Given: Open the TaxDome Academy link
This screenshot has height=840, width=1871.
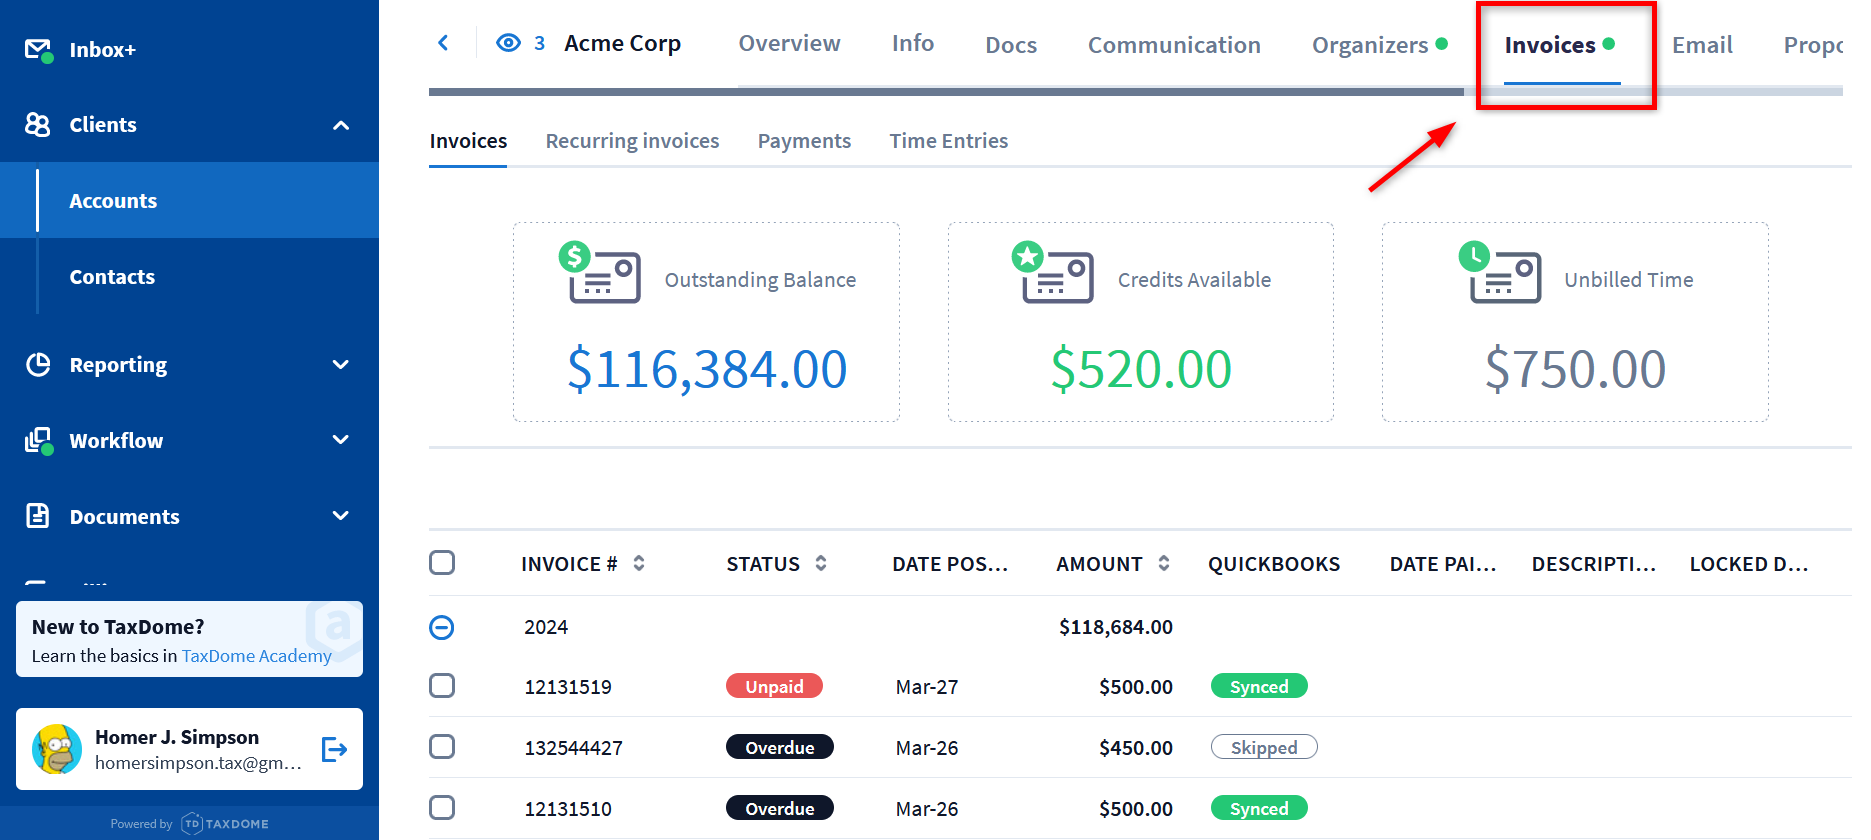Looking at the screenshot, I should (256, 656).
